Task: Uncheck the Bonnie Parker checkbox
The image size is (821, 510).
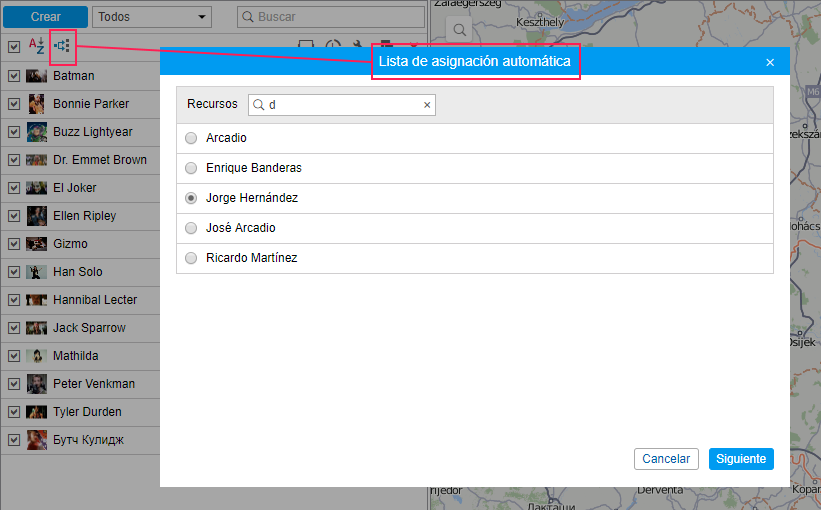Action: click(x=14, y=104)
